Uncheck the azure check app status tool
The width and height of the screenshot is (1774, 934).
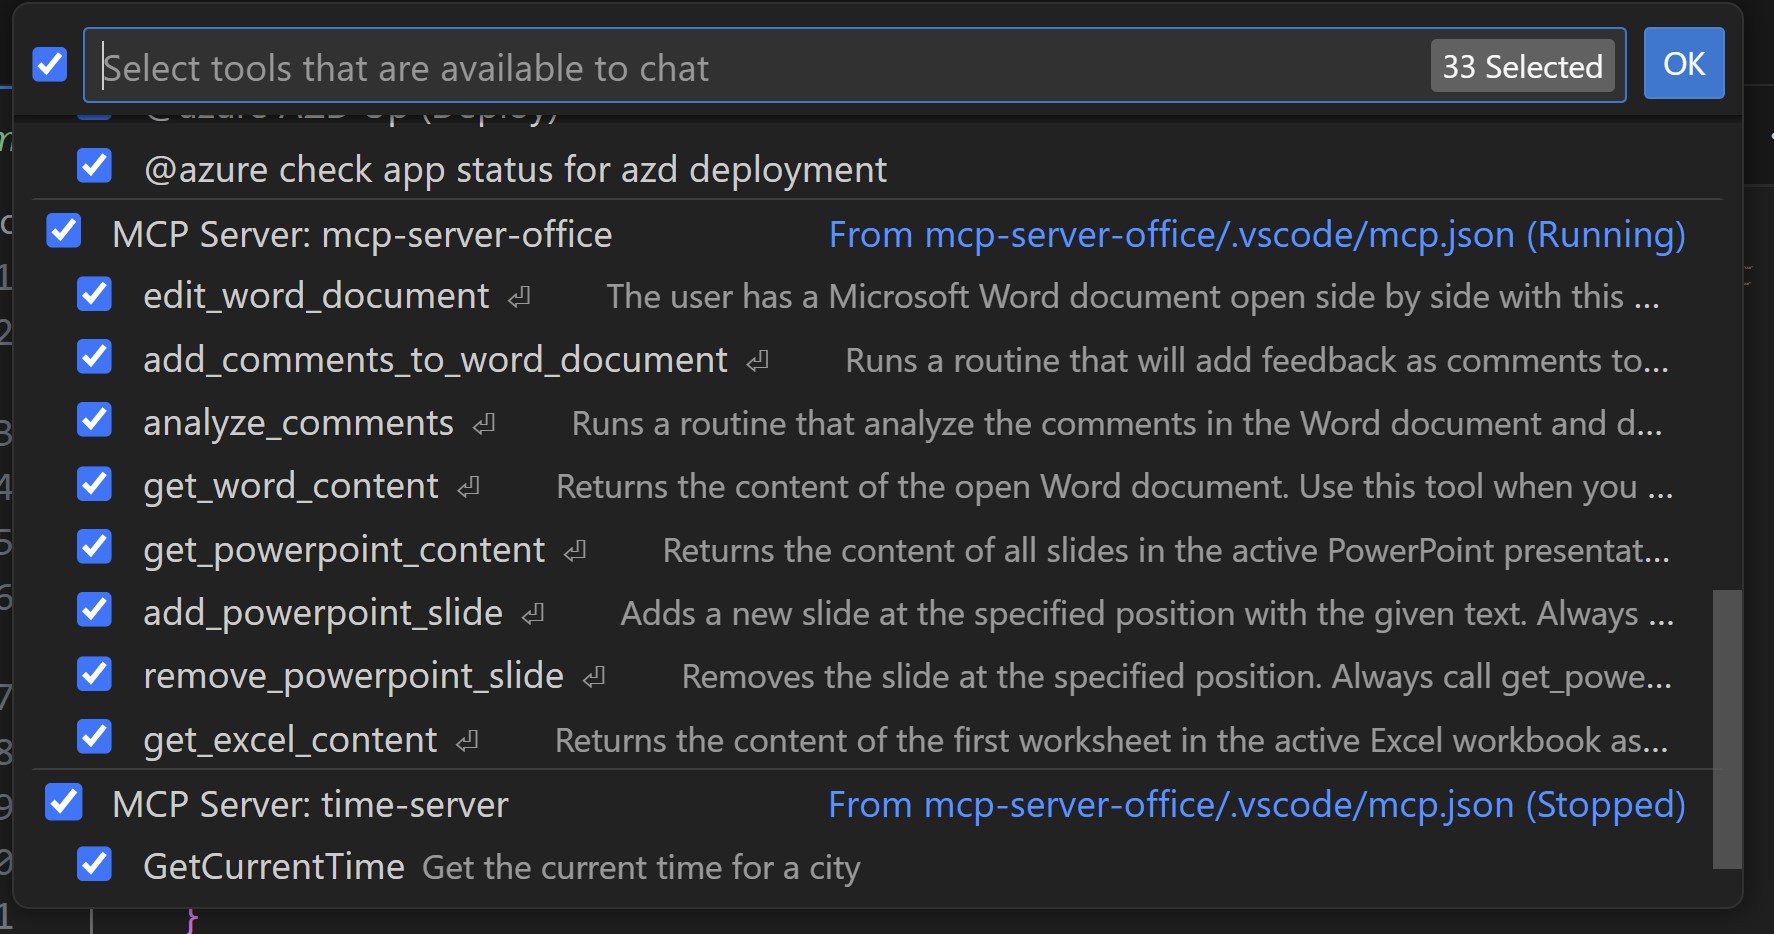tap(95, 166)
